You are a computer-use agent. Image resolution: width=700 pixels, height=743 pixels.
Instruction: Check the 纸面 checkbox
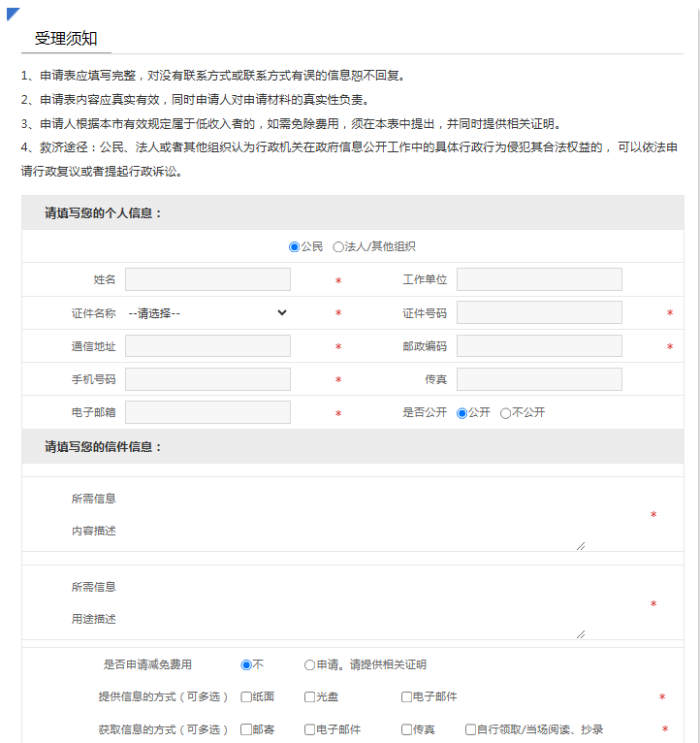point(246,697)
